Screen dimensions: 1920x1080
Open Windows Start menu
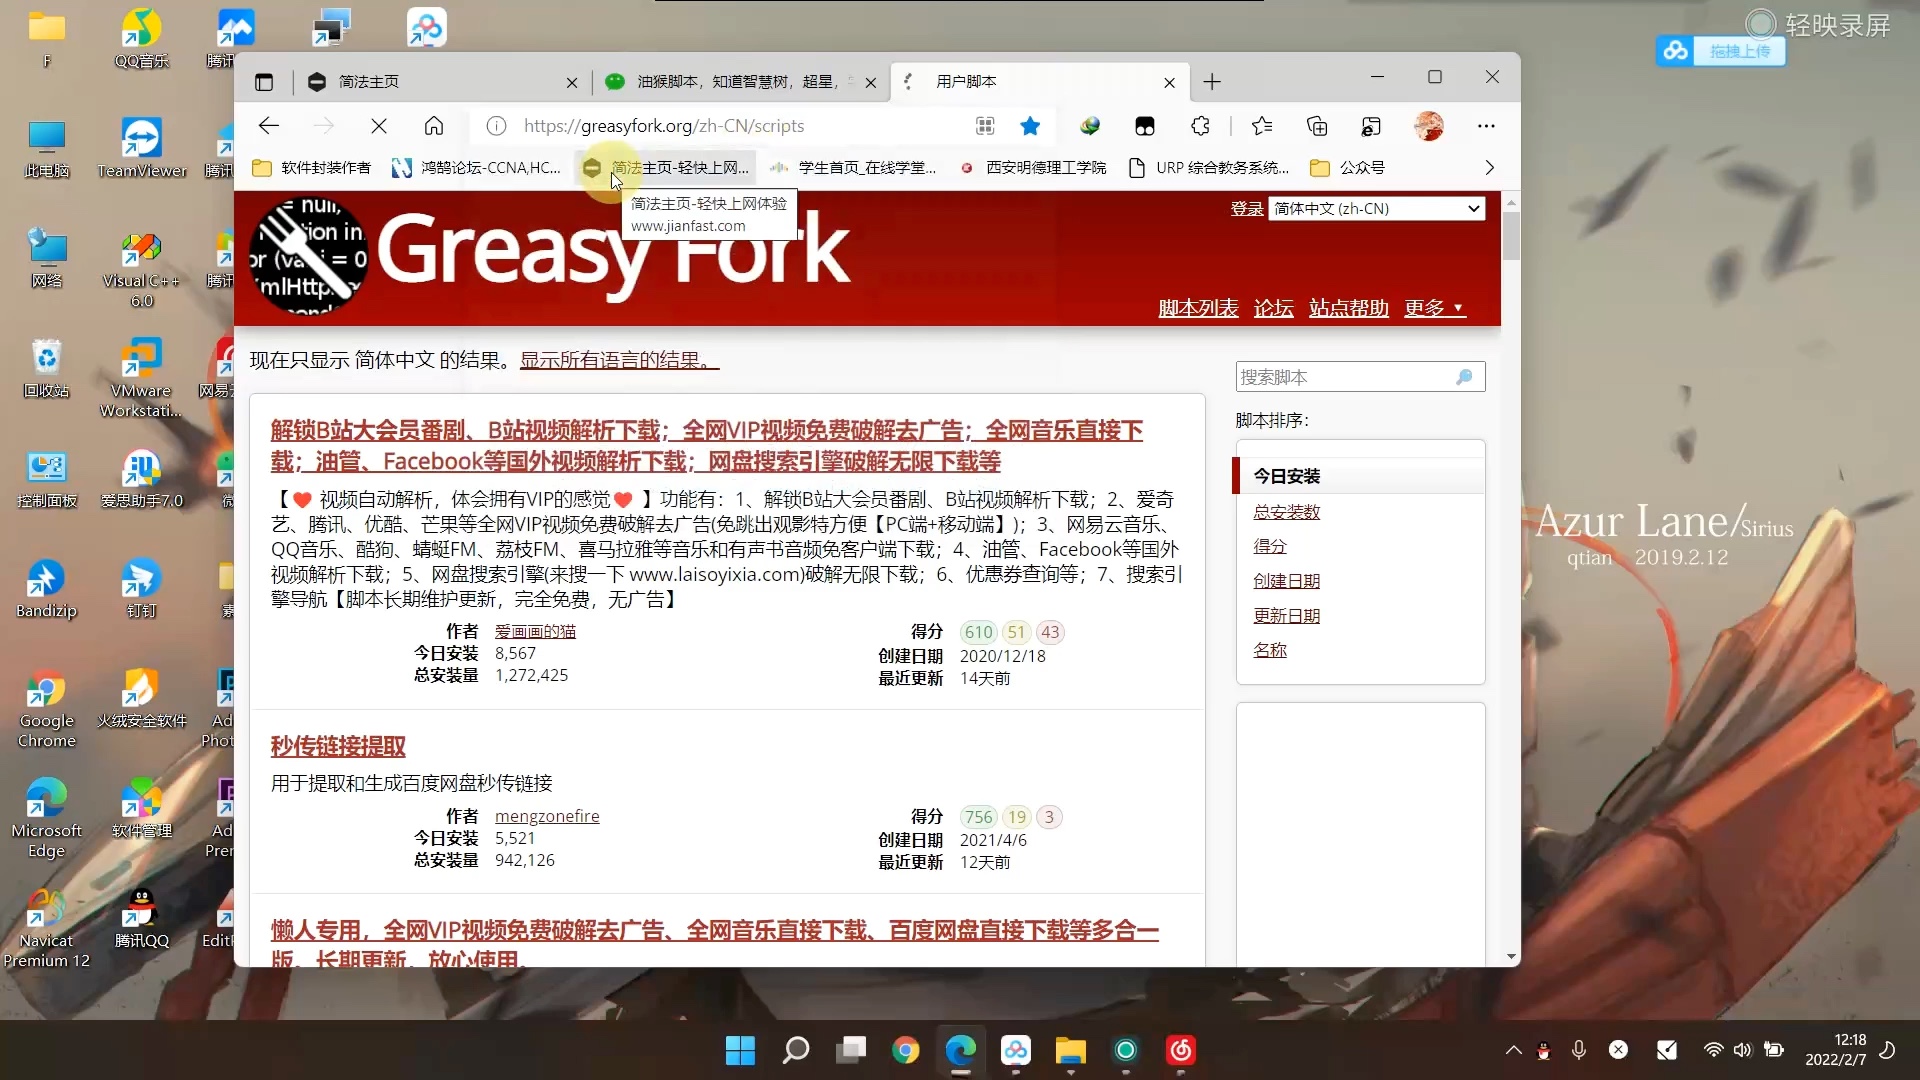[740, 1050]
